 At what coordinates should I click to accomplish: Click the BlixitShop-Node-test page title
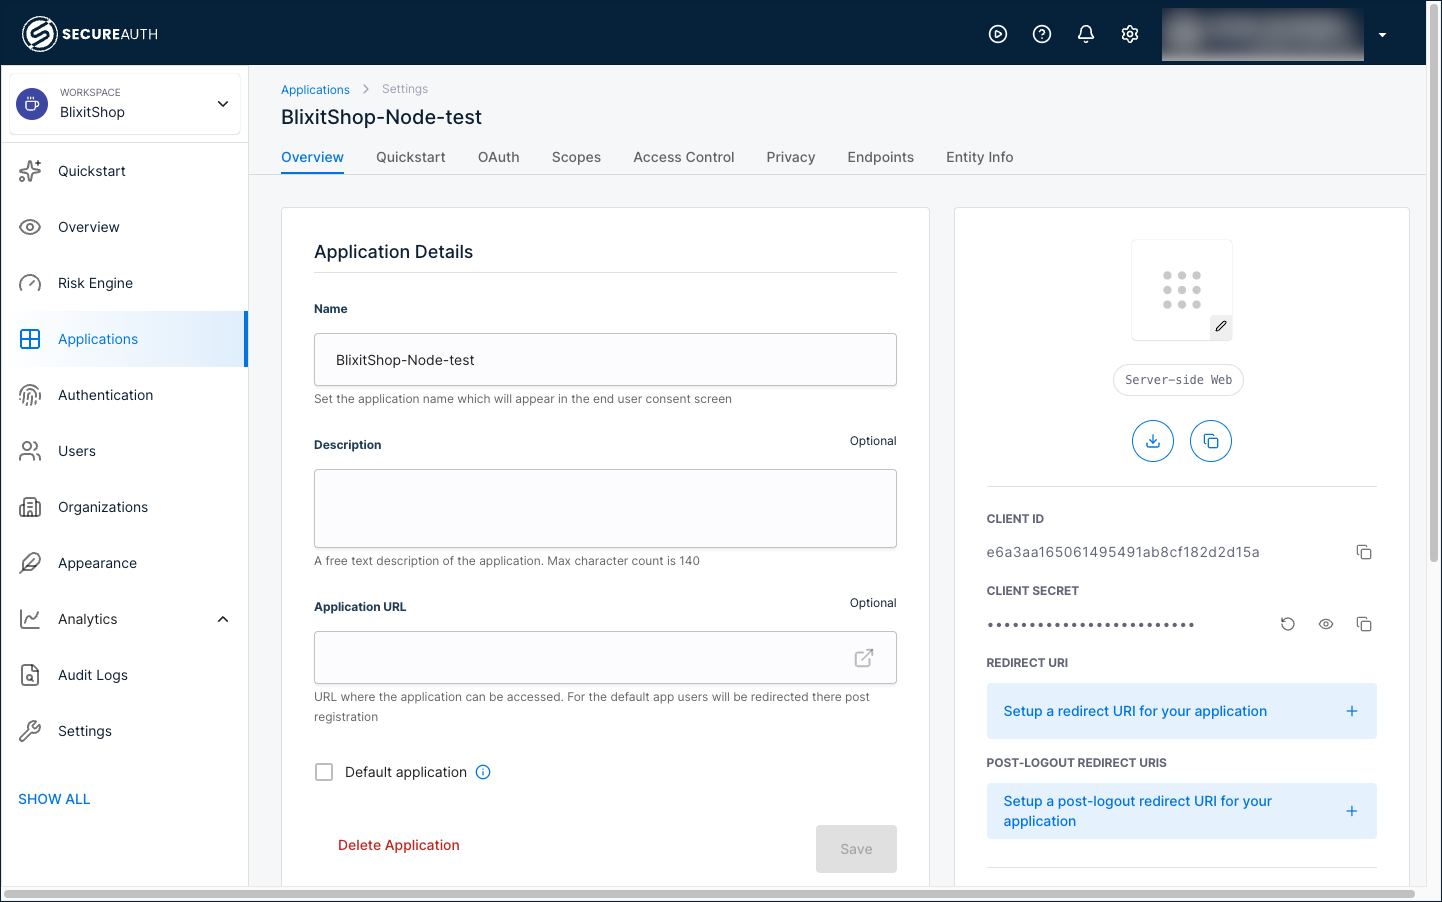(381, 117)
